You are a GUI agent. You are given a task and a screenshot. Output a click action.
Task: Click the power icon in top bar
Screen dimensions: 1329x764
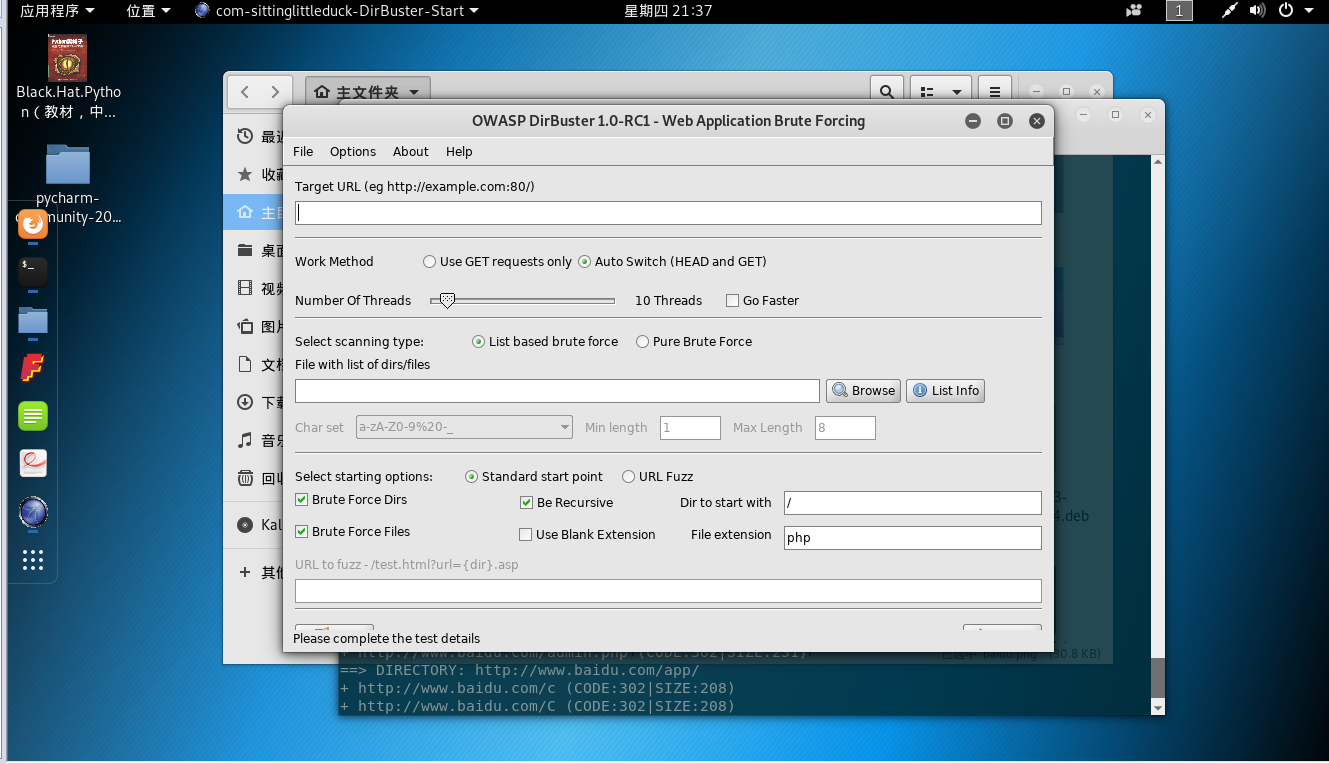coord(1285,11)
